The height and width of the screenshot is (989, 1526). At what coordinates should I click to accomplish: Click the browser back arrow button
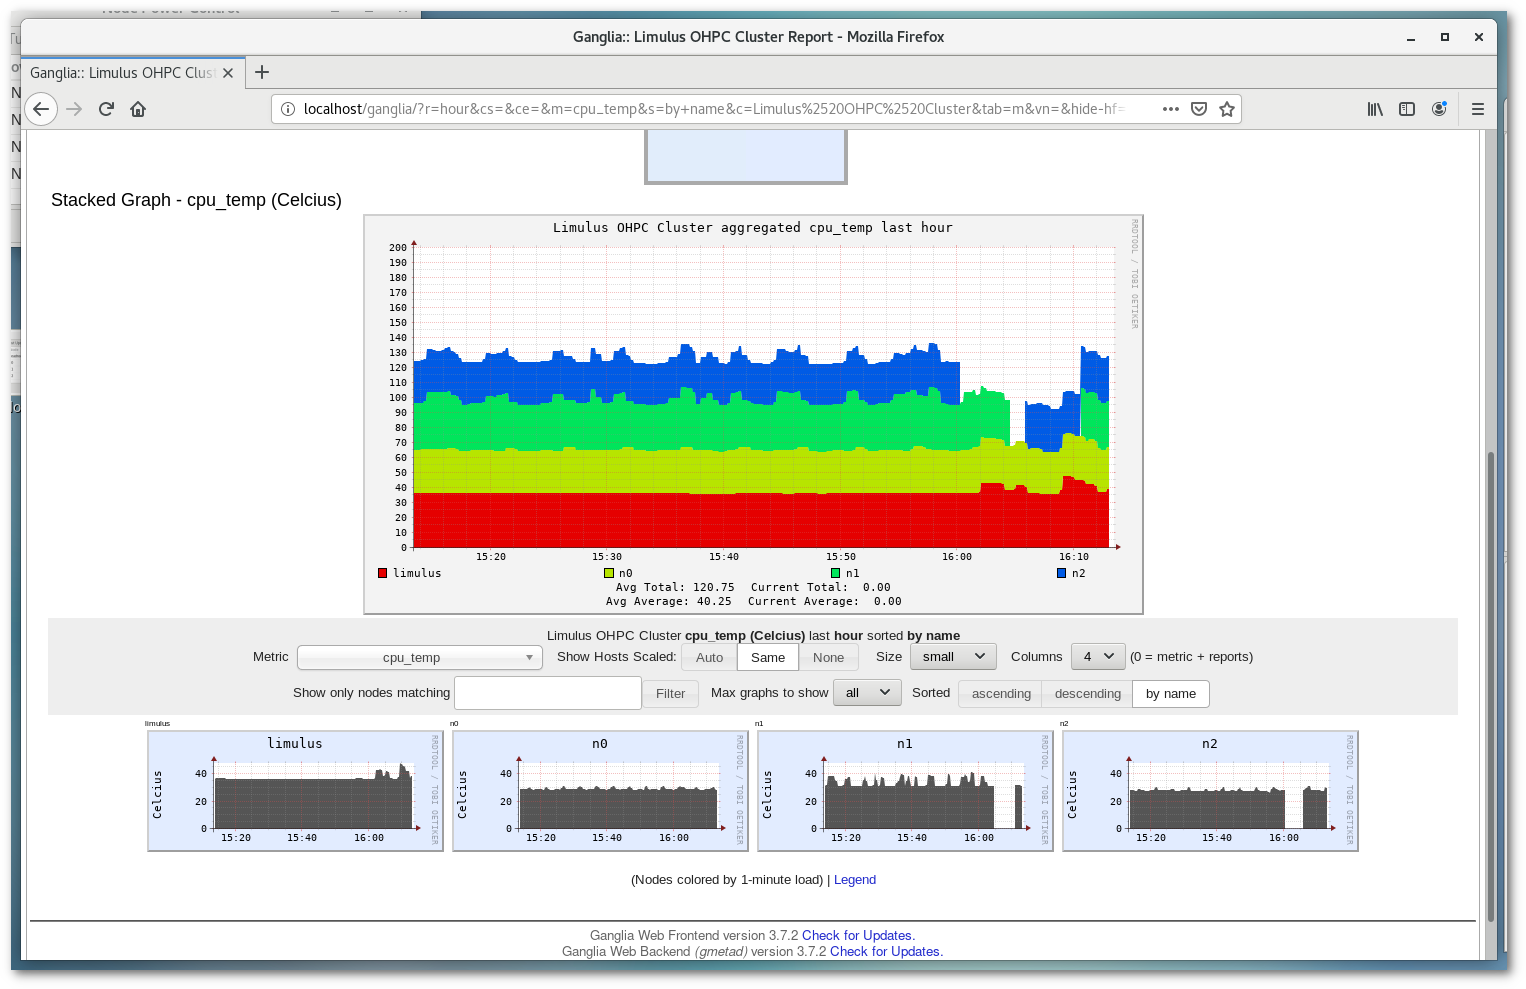click(41, 109)
